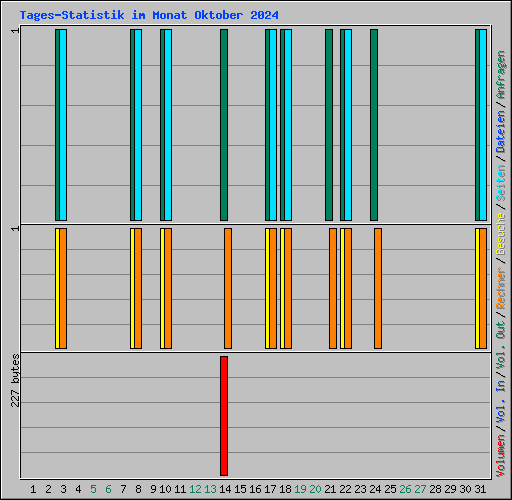This screenshot has height=500, width=512.
Task: Select the orange Rechner bar for day 10
Action: 168,289
